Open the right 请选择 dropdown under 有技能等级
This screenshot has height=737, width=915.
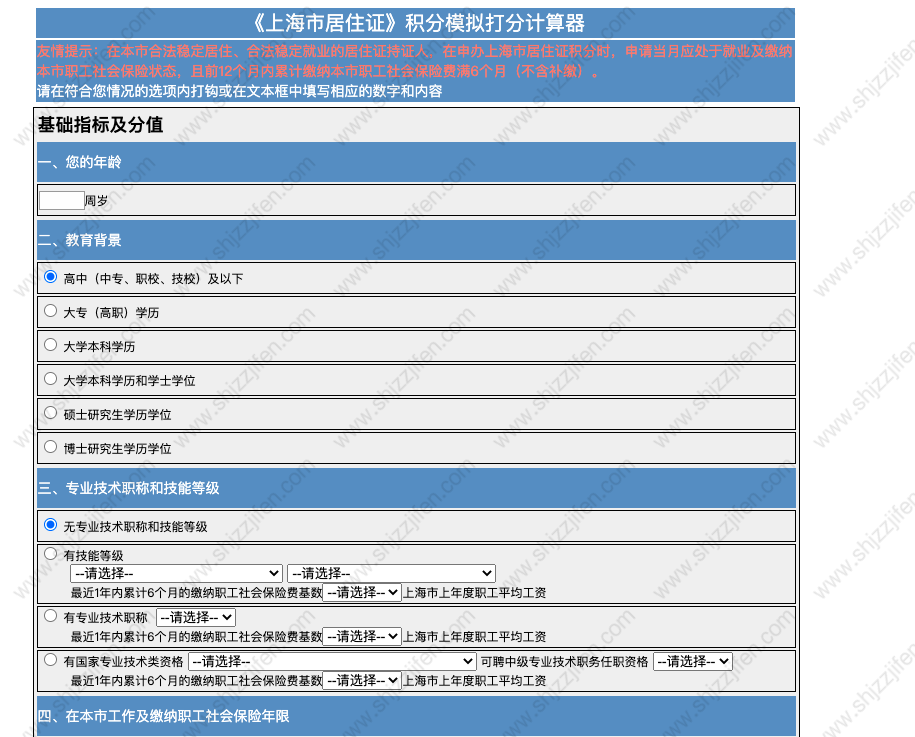click(391, 573)
